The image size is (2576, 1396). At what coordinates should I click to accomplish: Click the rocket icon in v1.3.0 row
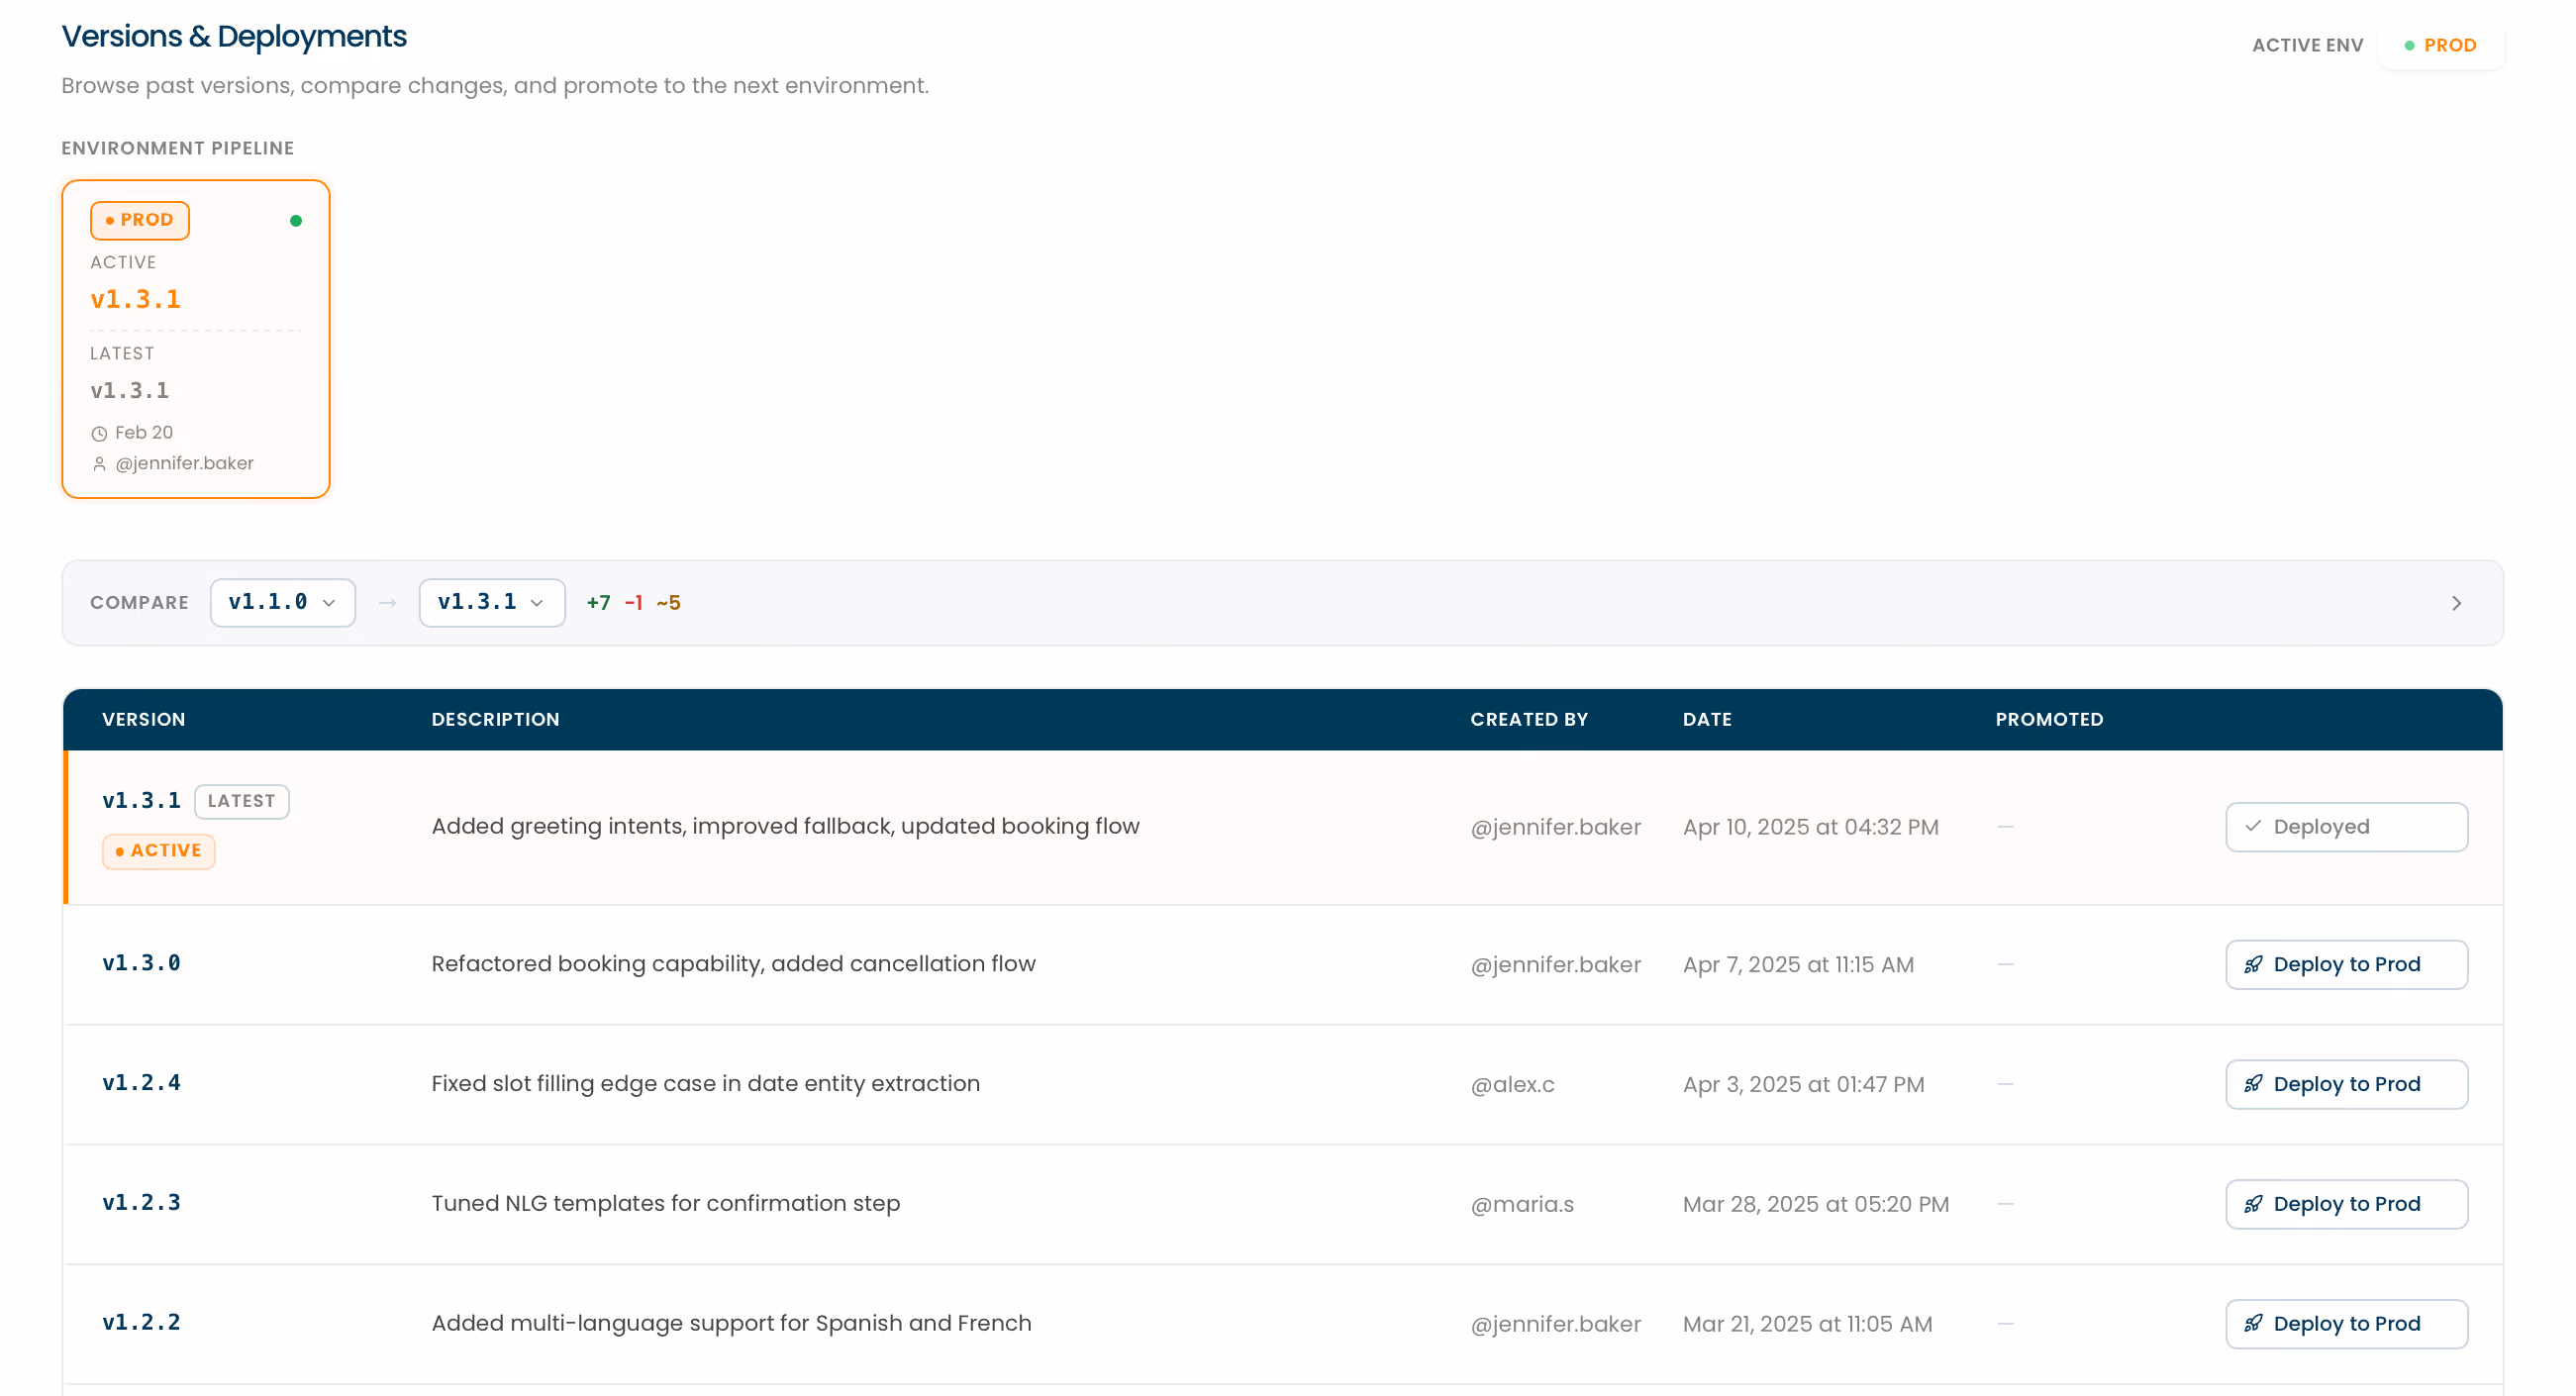coord(2253,964)
